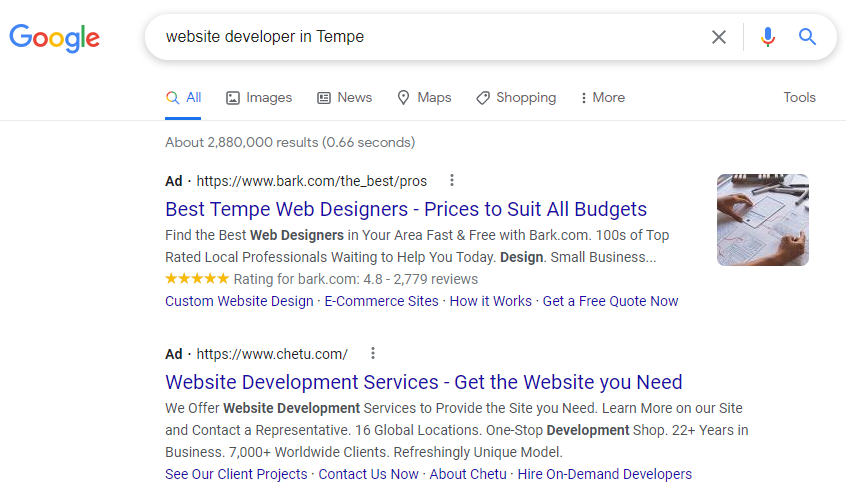Start voice search with the microphone icon
The image size is (846, 495).
768,37
